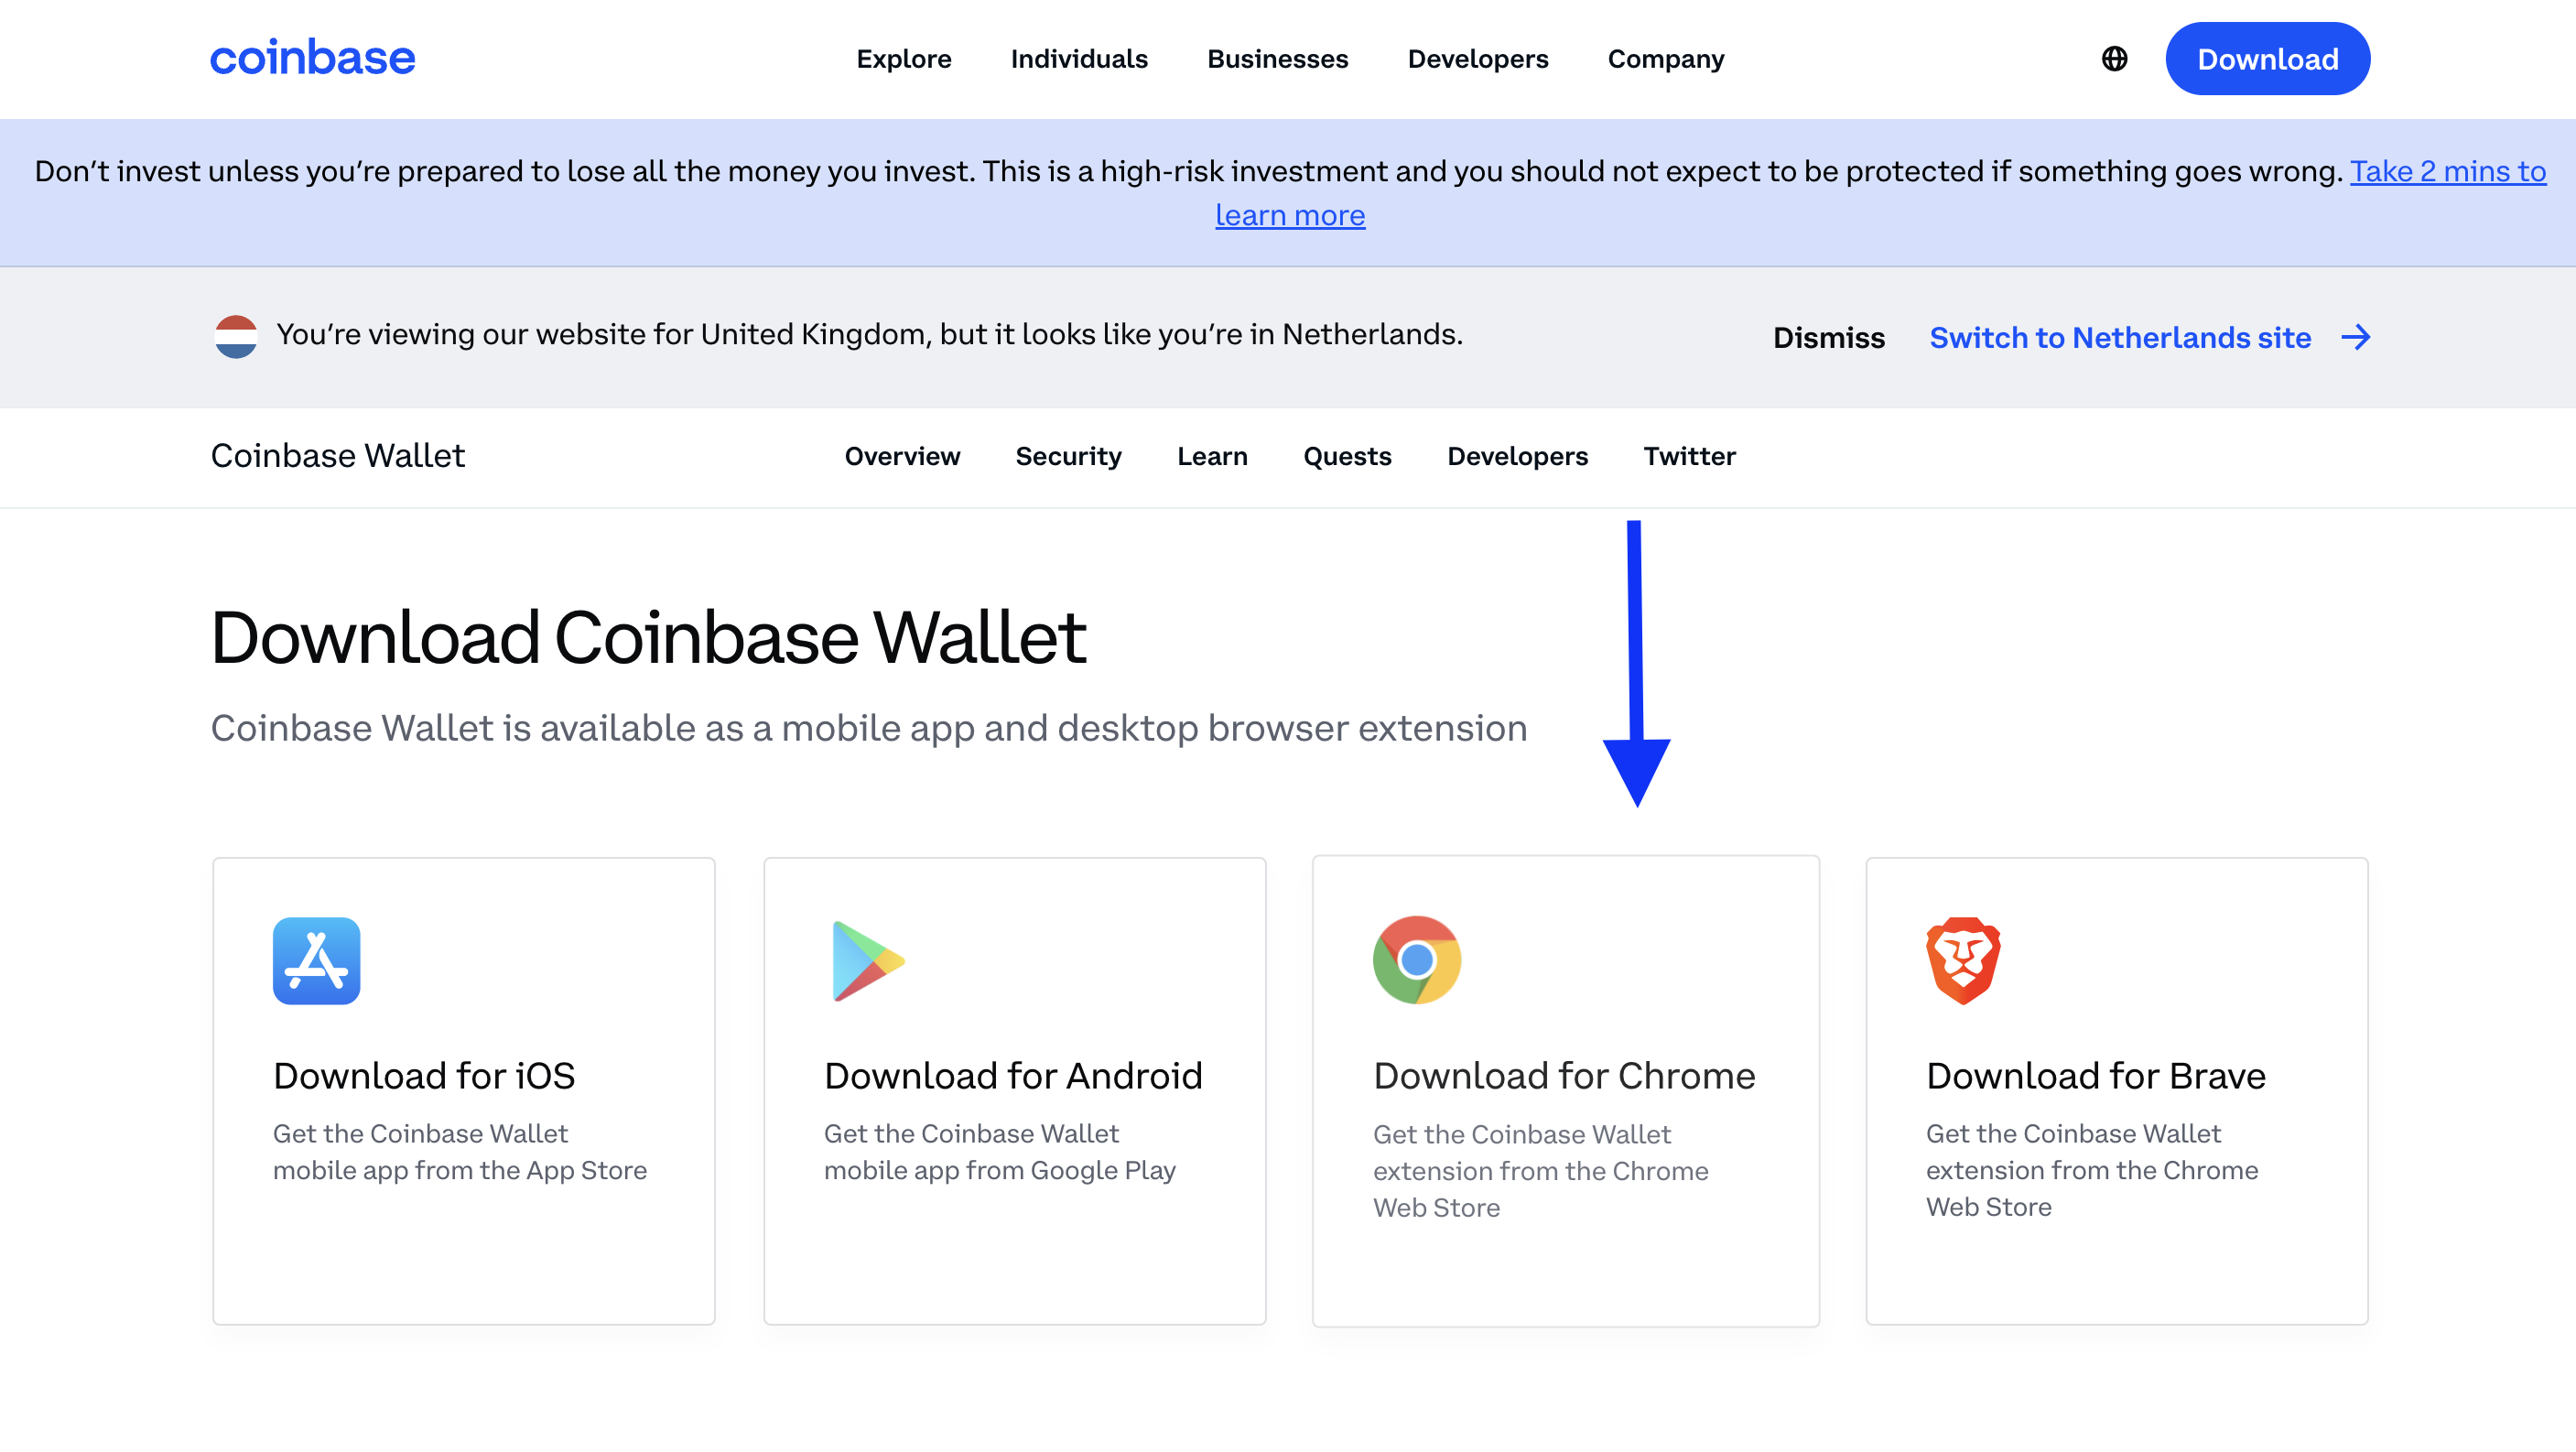Open the globe language selector
2576x1452 pixels.
tap(2114, 59)
